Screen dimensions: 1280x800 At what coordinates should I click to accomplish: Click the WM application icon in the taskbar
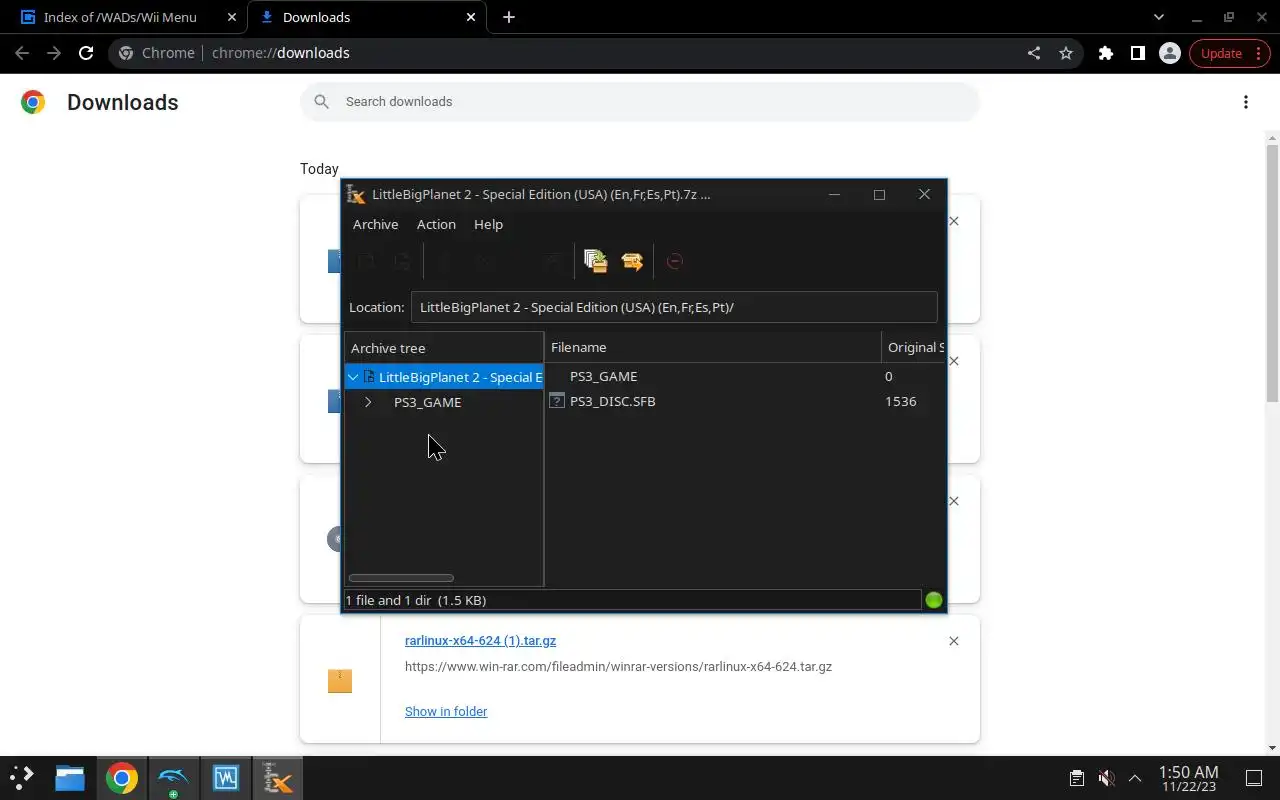click(226, 778)
